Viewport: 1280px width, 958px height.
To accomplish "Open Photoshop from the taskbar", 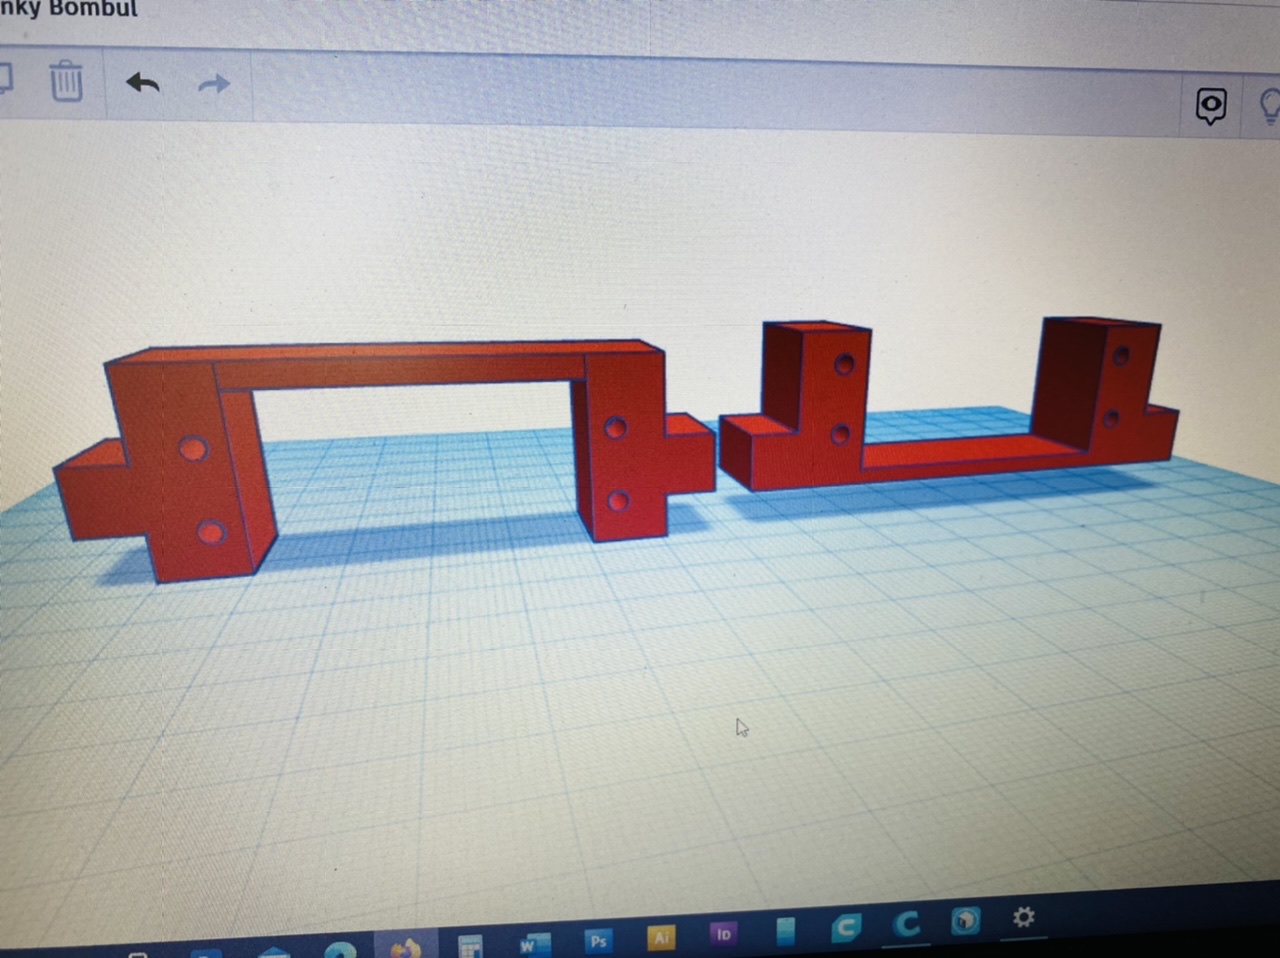I will [598, 940].
